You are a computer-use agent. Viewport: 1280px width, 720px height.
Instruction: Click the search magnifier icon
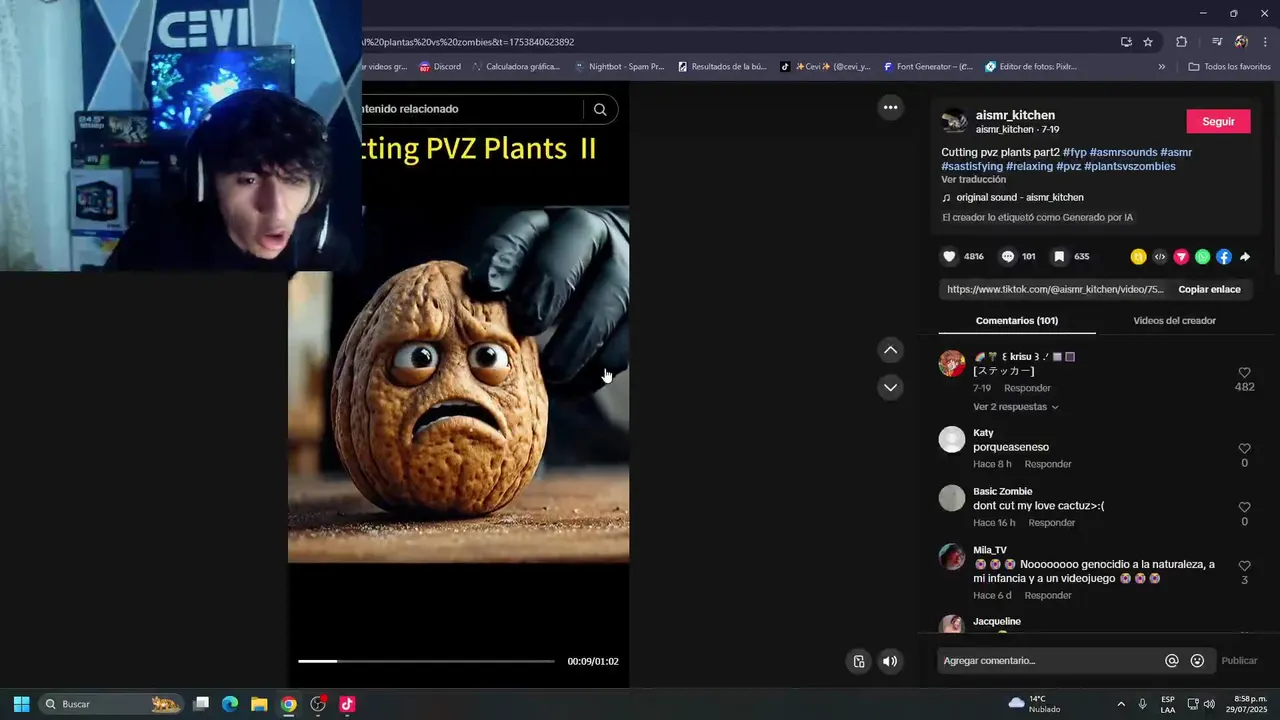tap(600, 109)
